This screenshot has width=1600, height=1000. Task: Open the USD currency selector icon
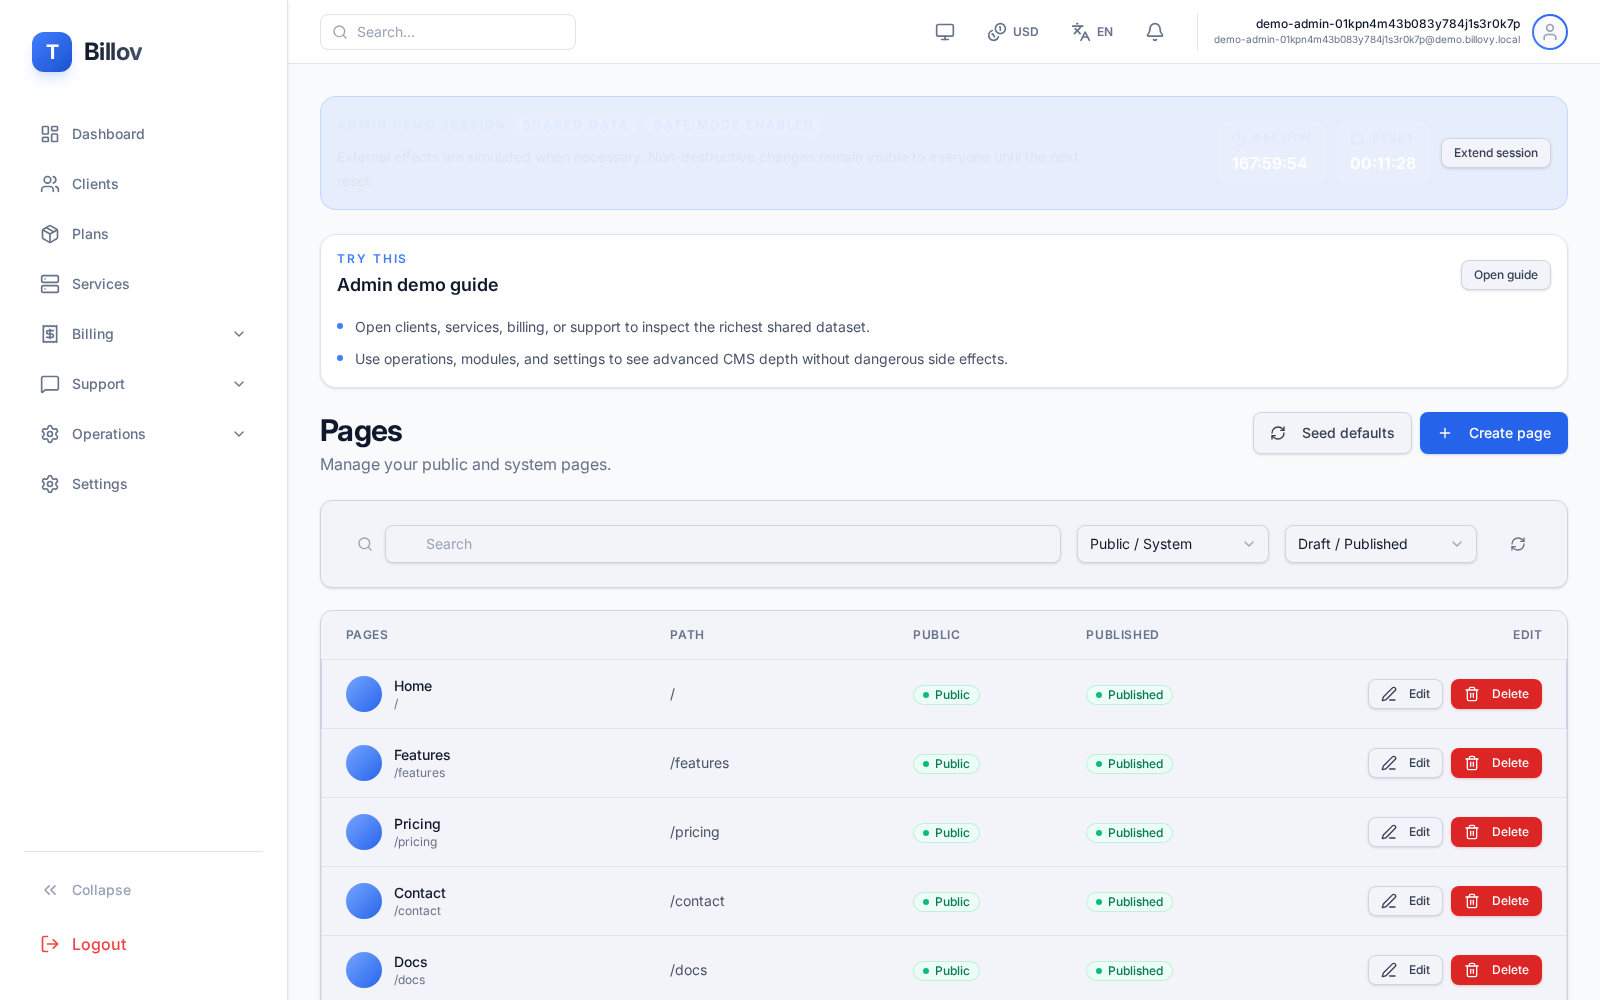pos(996,31)
